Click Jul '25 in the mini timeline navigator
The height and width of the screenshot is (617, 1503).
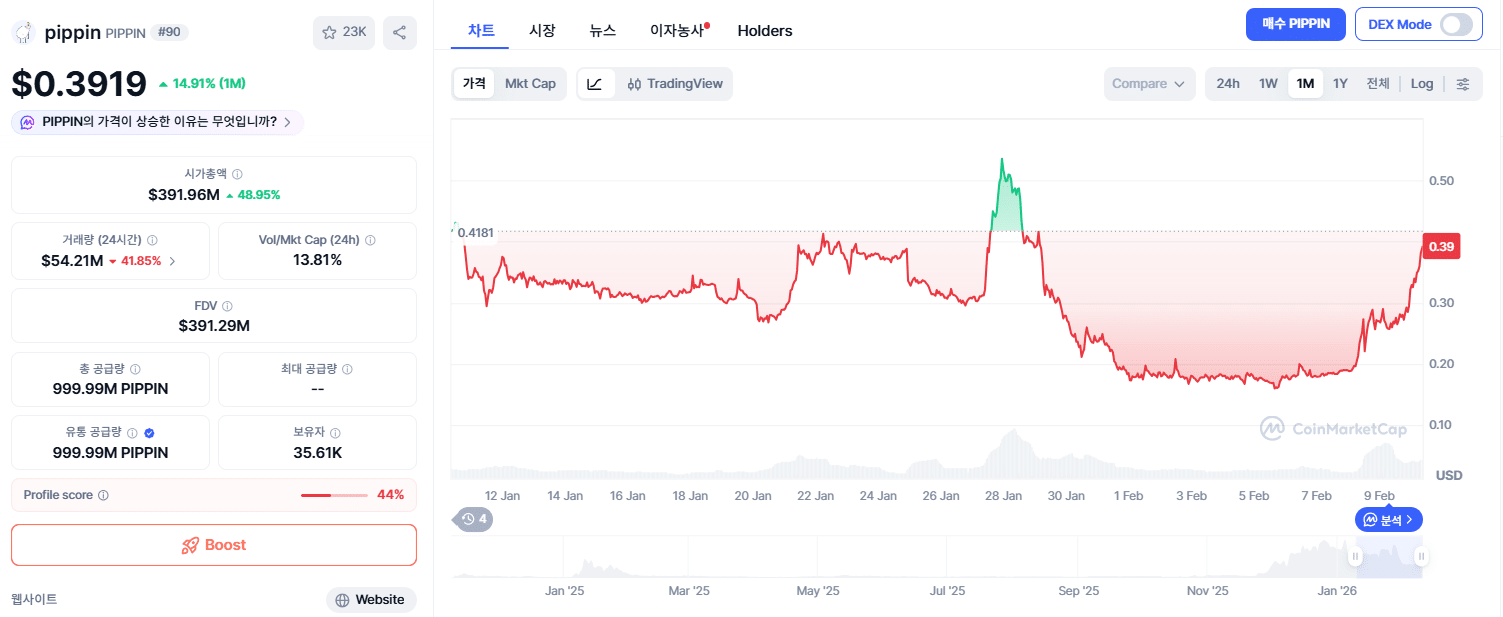pos(947,591)
